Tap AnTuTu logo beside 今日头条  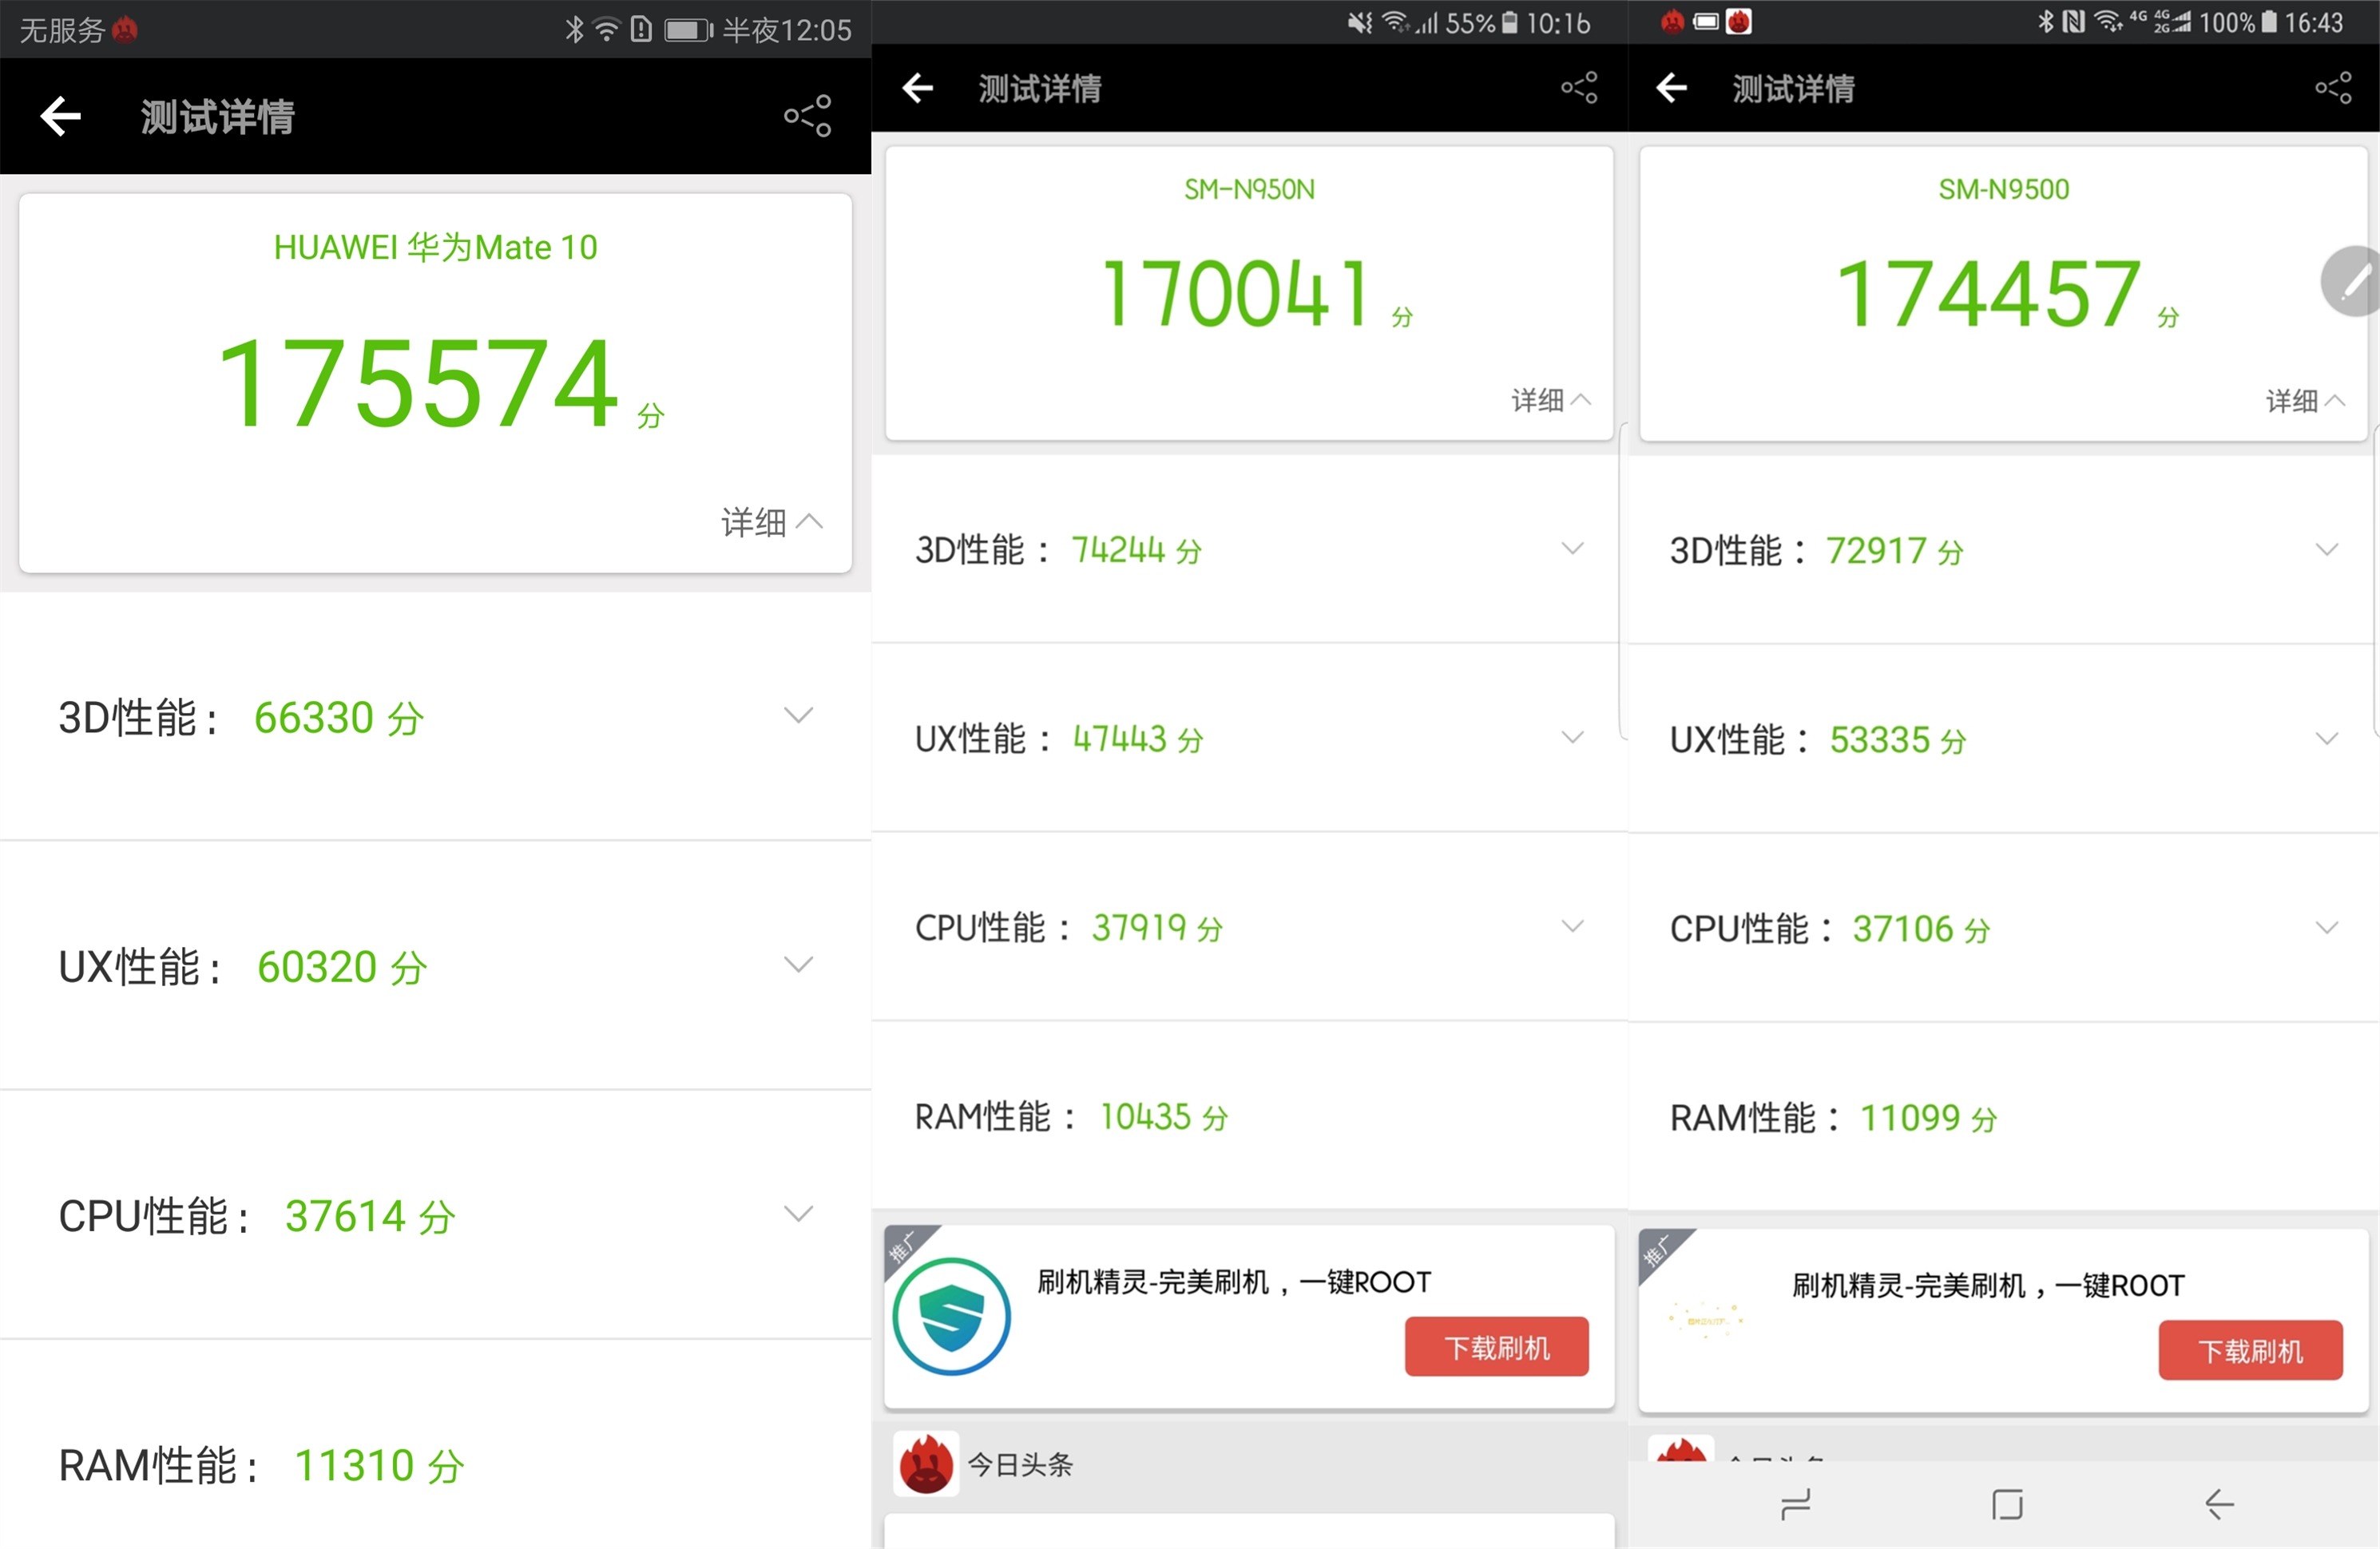(926, 1464)
